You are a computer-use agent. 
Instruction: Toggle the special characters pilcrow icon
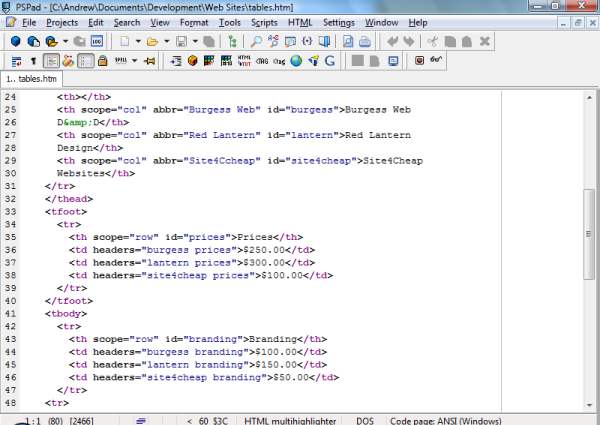click(34, 61)
